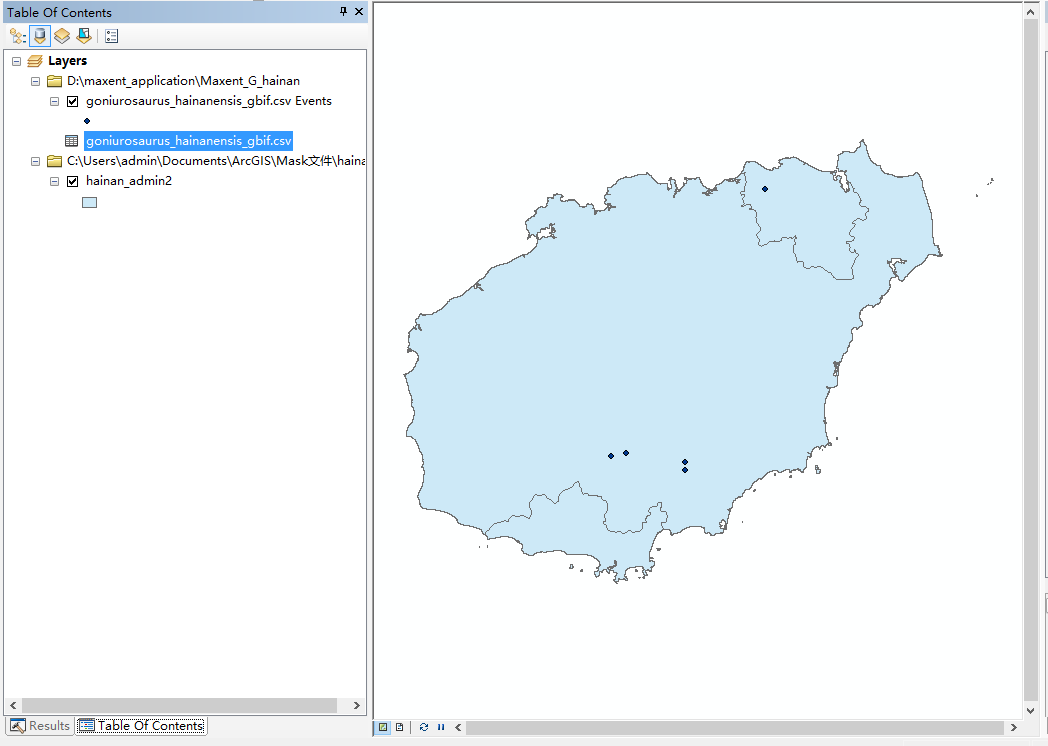This screenshot has width=1048, height=746.
Task: Click map vertical scrollbar up arrow
Action: (x=1031, y=11)
